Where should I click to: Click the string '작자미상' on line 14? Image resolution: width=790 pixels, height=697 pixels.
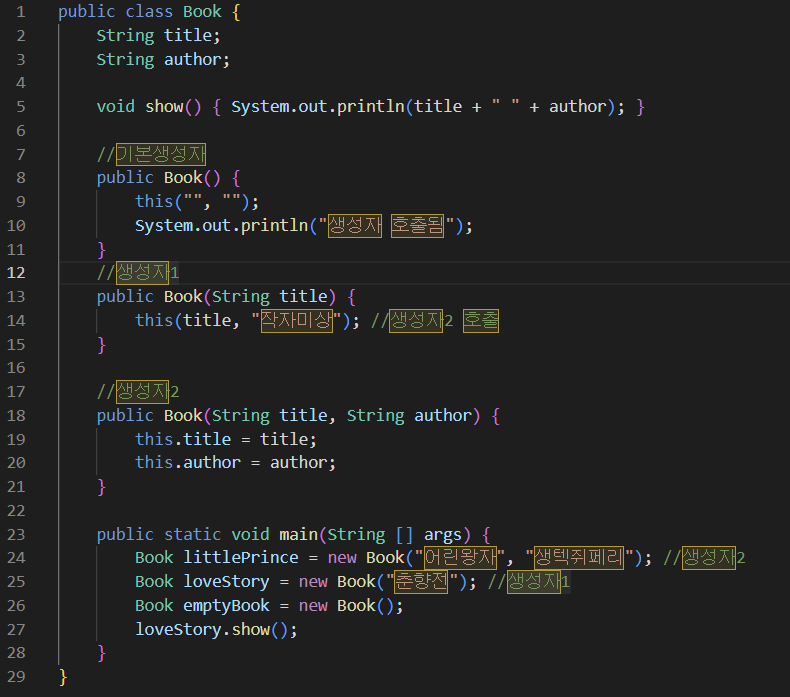[x=297, y=321]
